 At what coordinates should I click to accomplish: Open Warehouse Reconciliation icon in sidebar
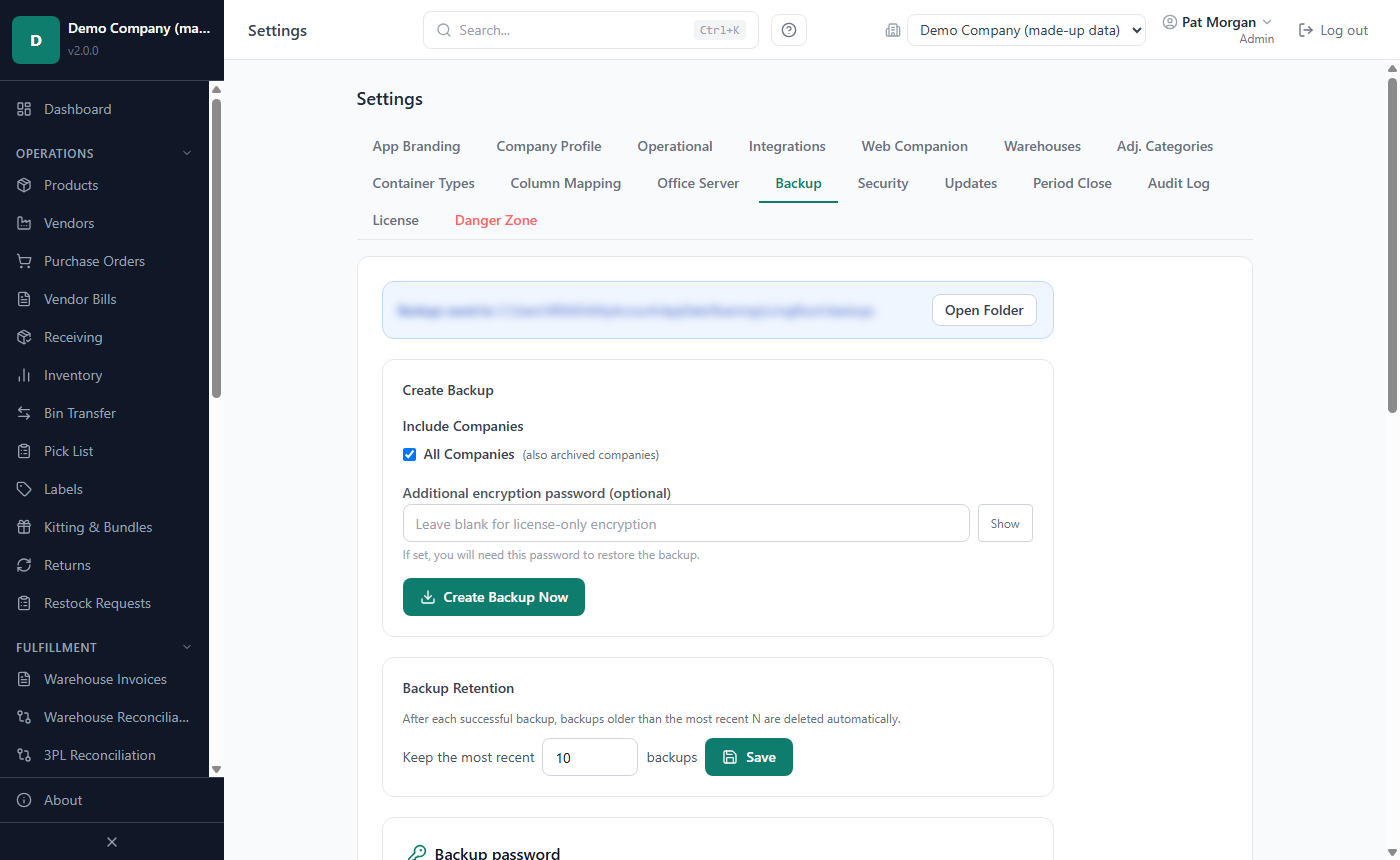24,717
